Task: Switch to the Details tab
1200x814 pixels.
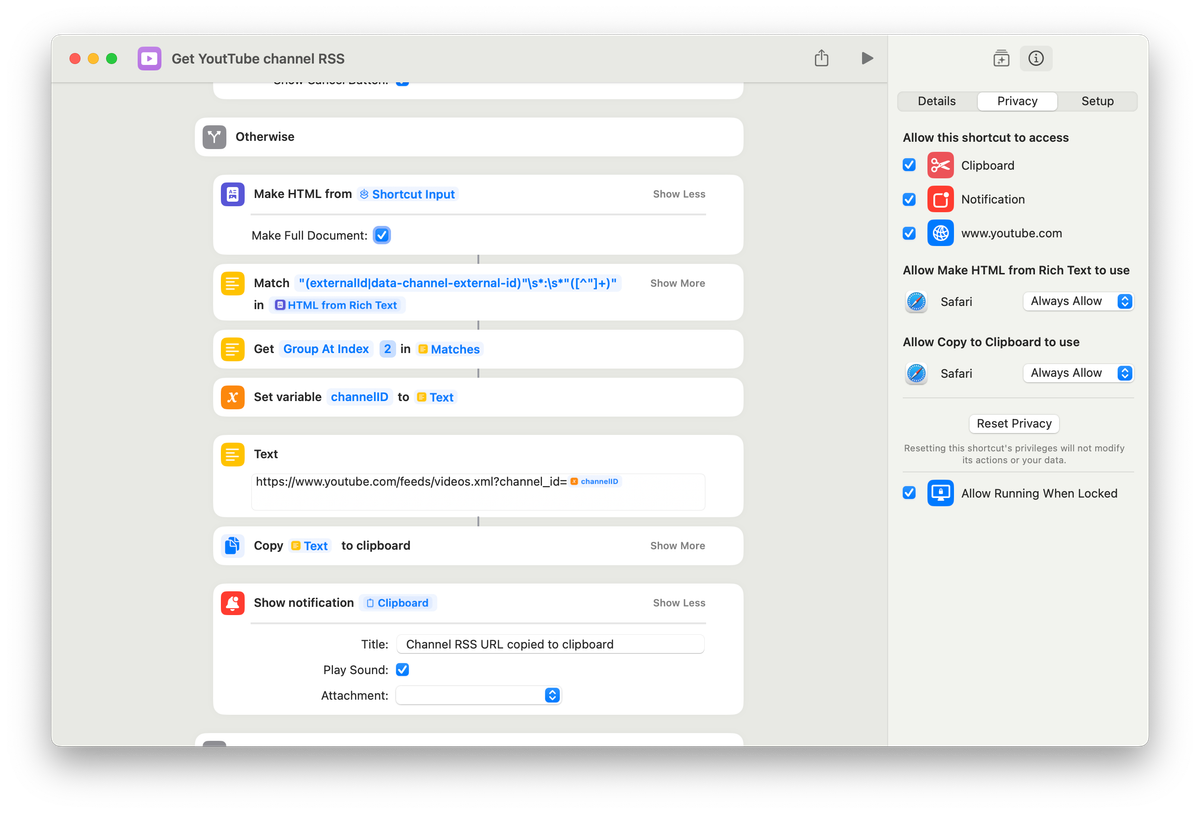Action: (936, 100)
